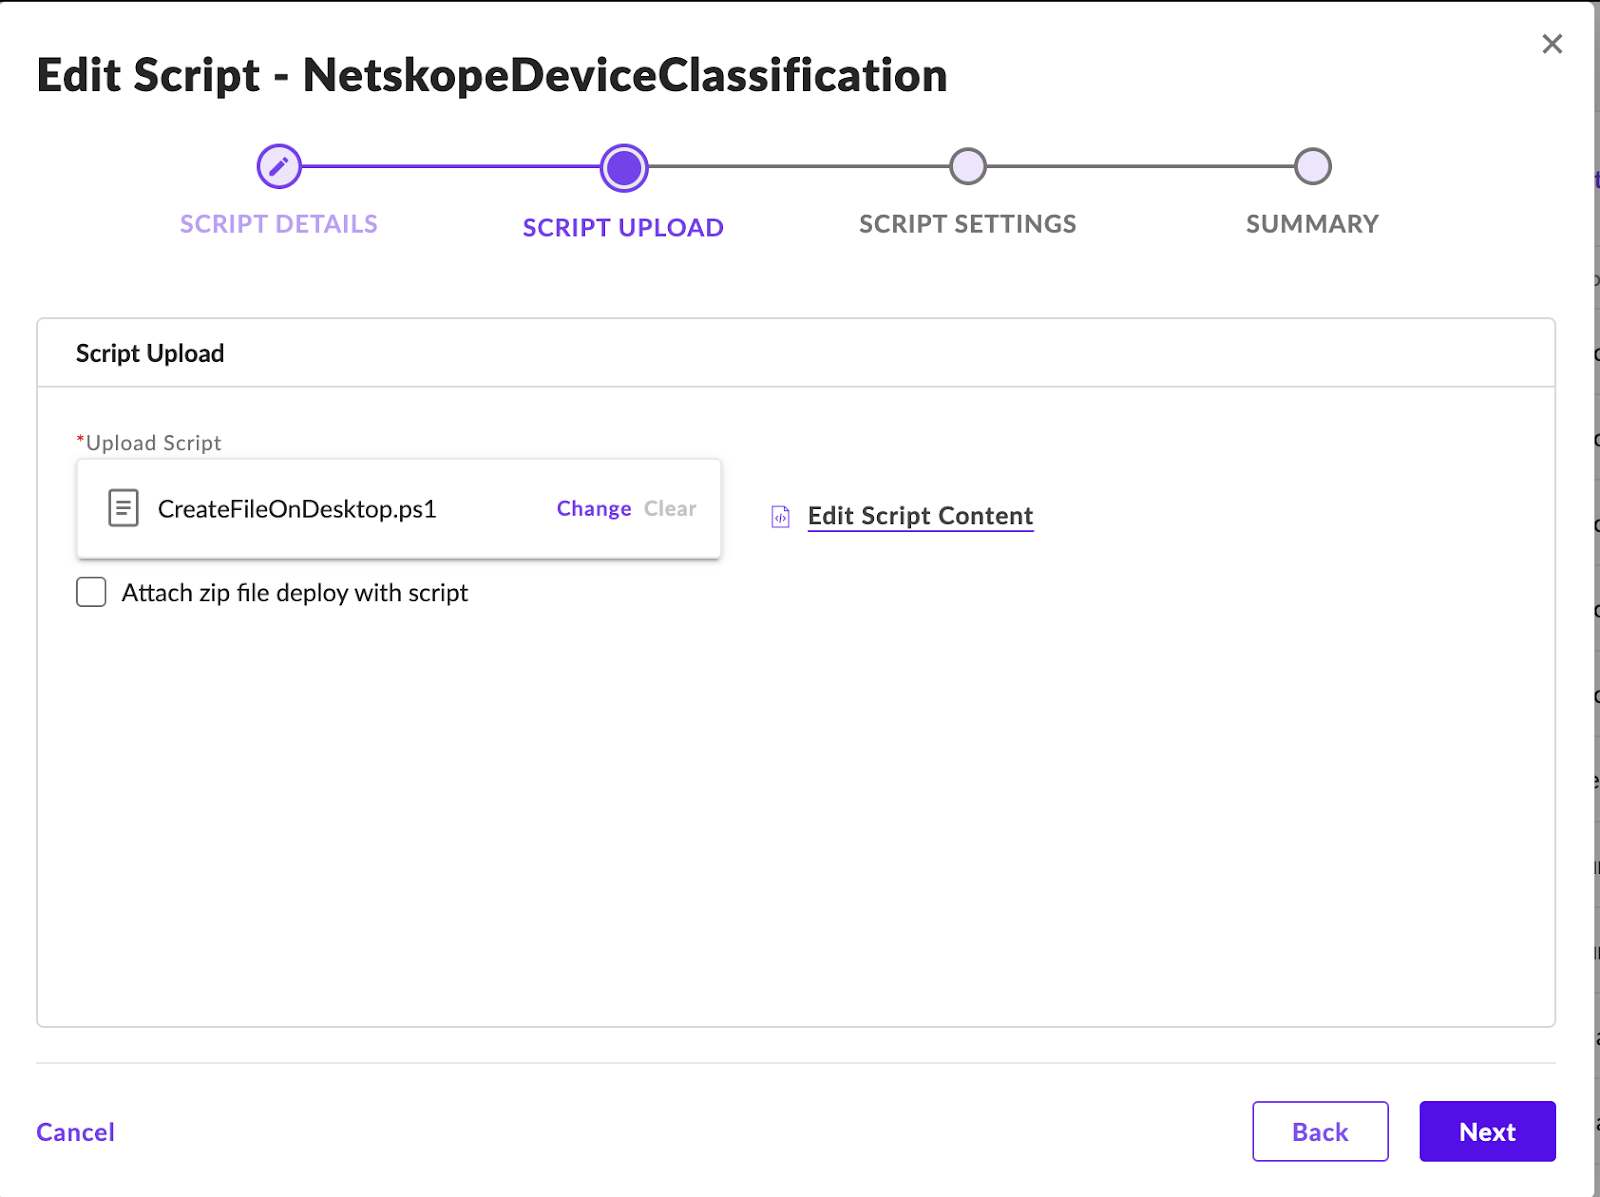Open Edit Script Content link
The image size is (1600, 1197).
pyautogui.click(x=920, y=516)
